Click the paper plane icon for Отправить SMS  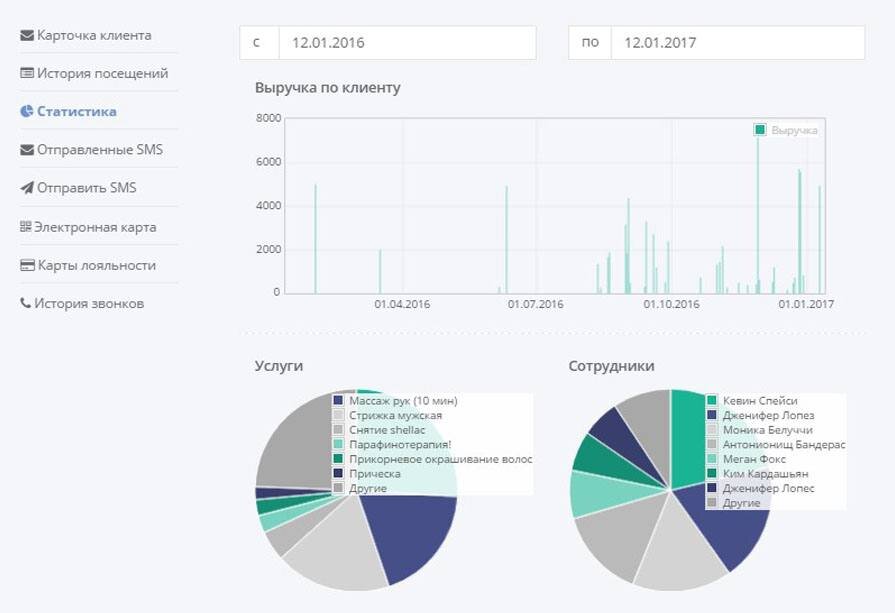pos(27,188)
